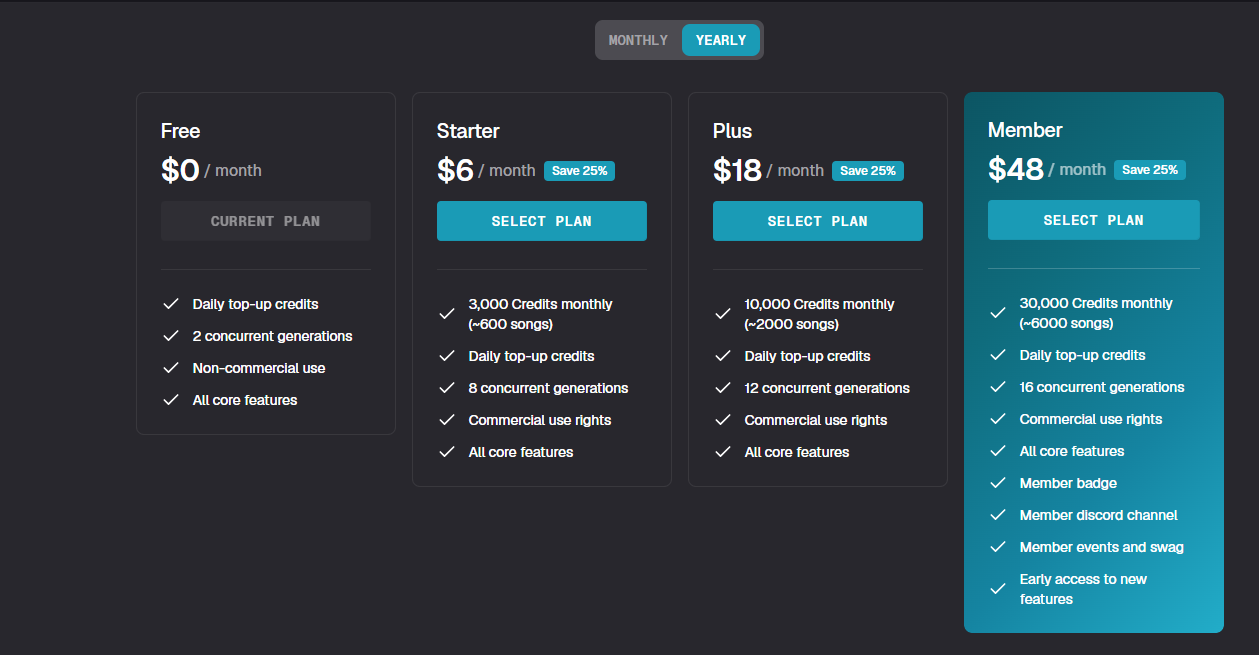The width and height of the screenshot is (1259, 655).
Task: Click the Save 25% badge on Member
Action: [x=1150, y=170]
